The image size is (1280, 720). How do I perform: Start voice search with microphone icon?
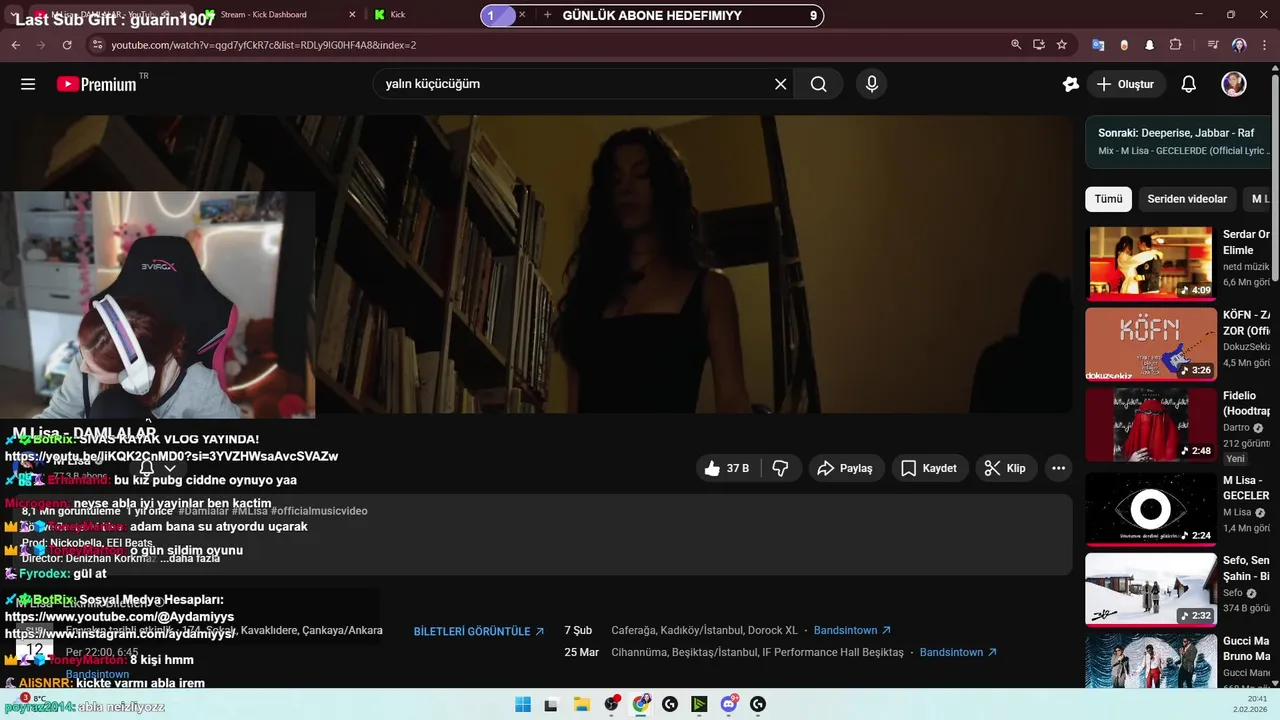click(x=872, y=84)
